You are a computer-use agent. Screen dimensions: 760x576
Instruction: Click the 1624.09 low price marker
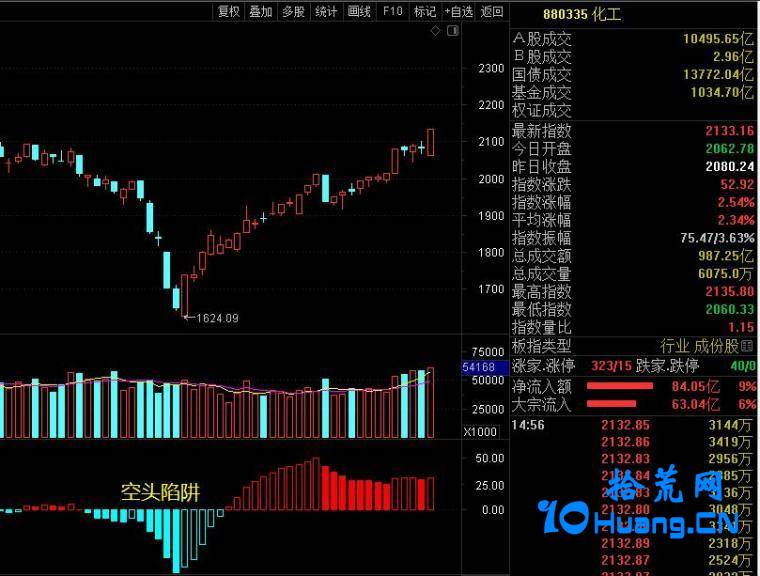[x=217, y=318]
